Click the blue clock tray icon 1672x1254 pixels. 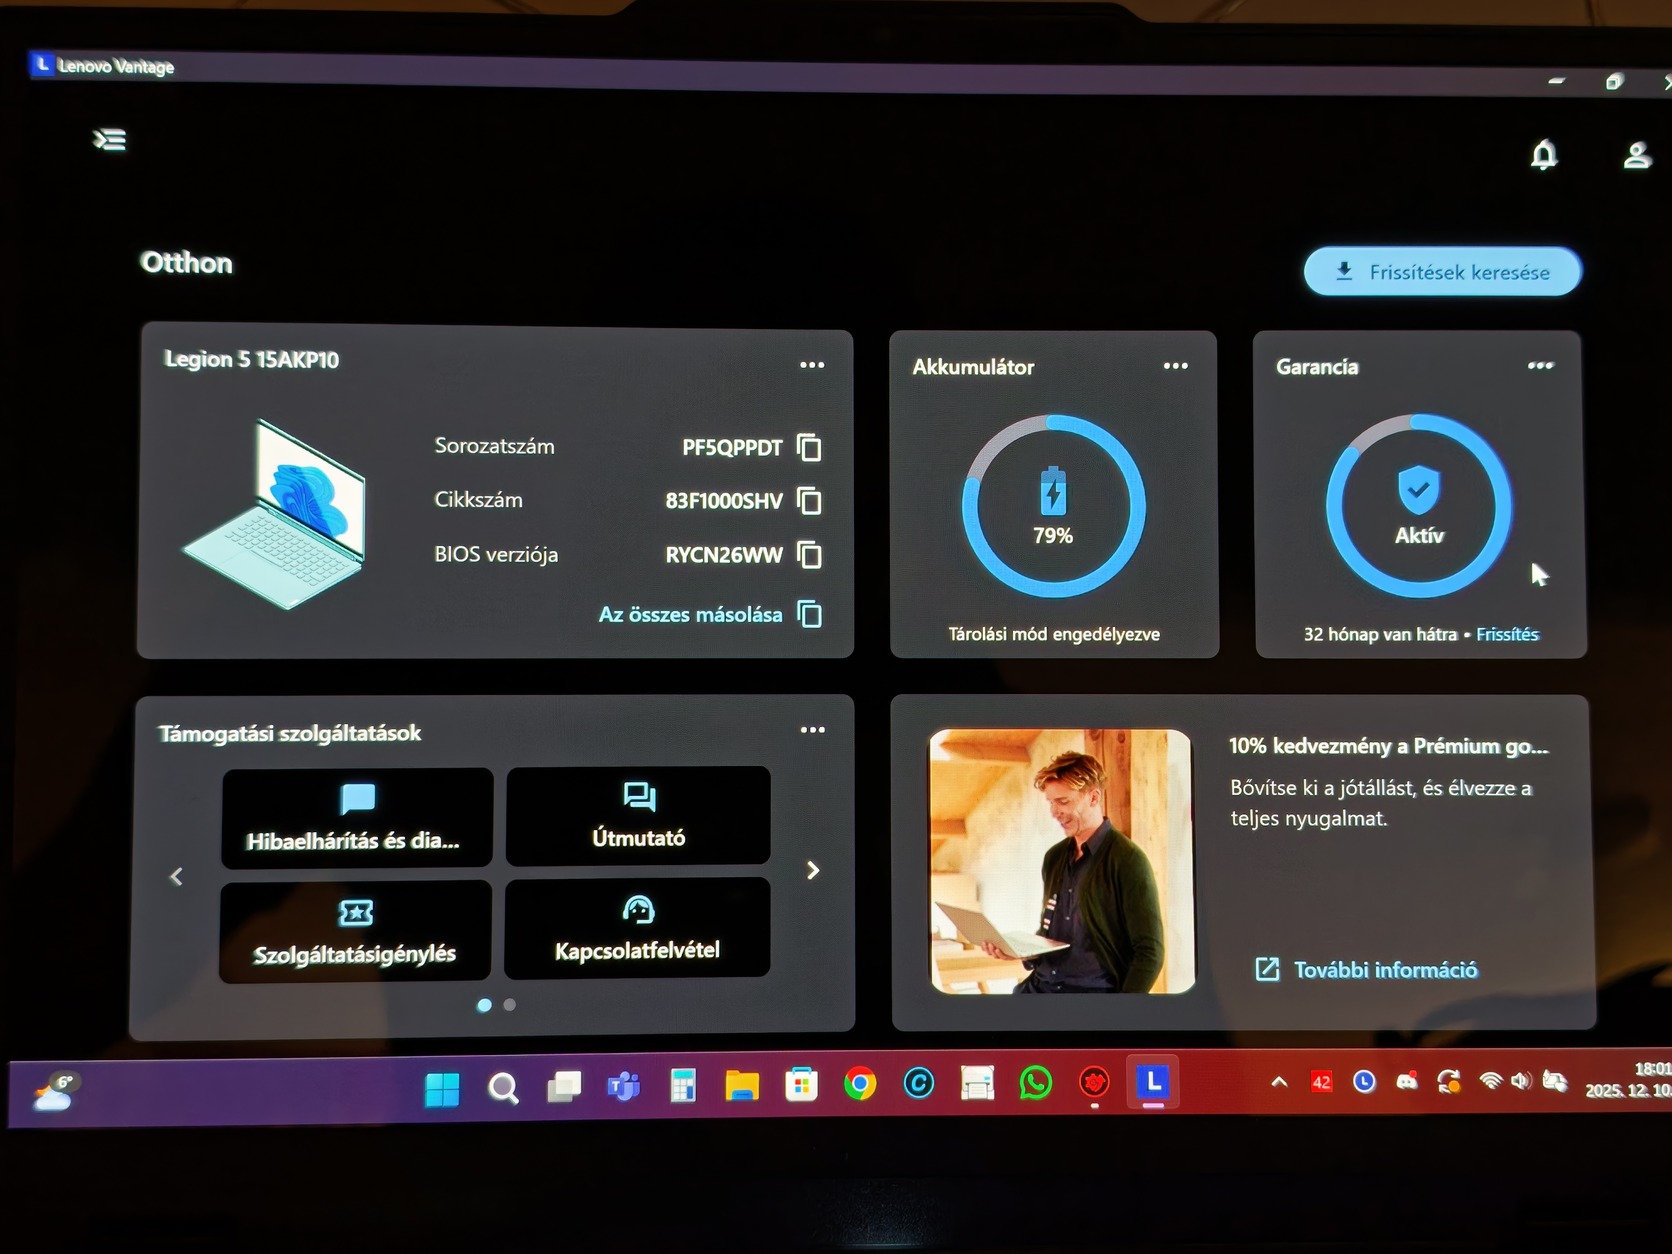(x=1364, y=1081)
